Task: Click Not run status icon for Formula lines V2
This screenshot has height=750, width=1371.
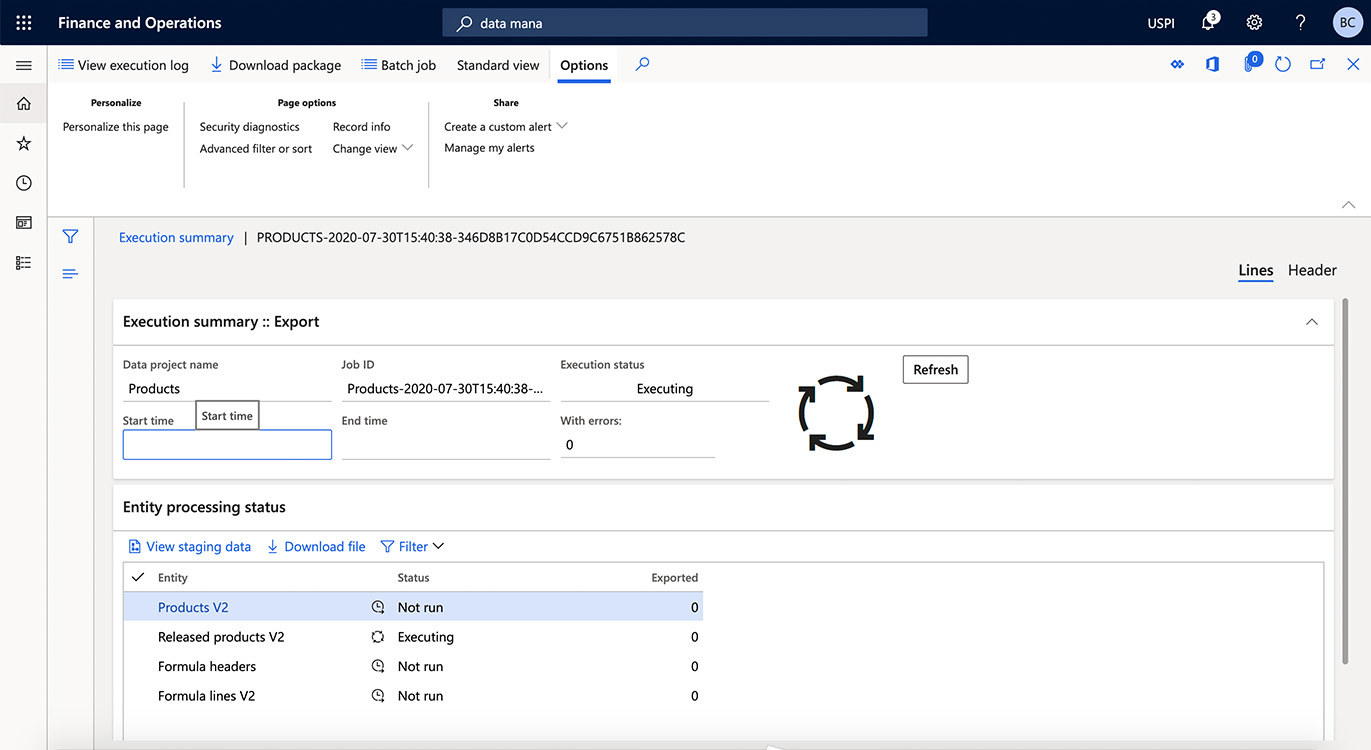Action: 378,696
